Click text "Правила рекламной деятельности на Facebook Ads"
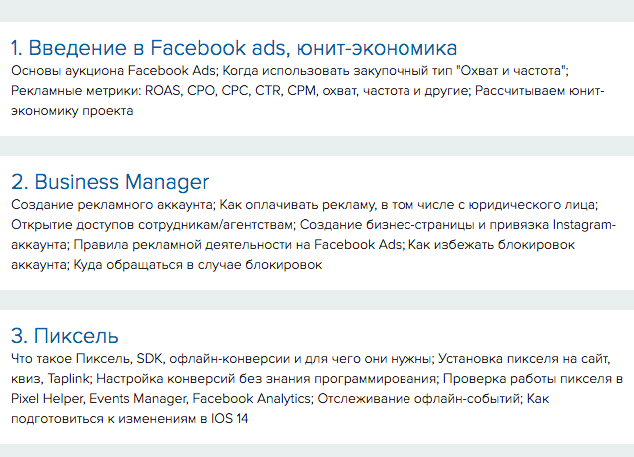 [238, 245]
